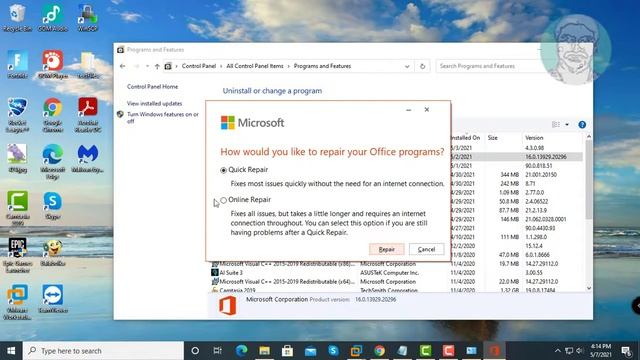Image resolution: width=640 pixels, height=360 pixels.
Task: Open View installed updates link
Action: pyautogui.click(x=154, y=104)
